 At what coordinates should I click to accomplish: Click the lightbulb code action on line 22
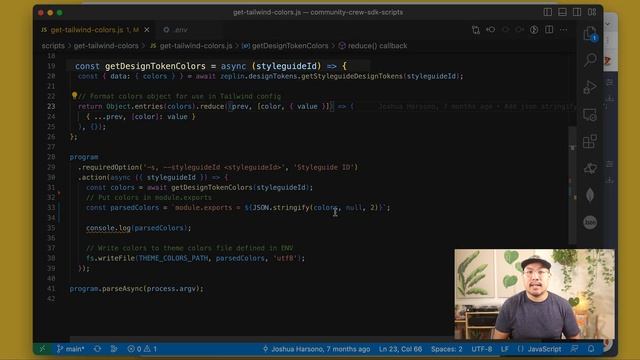tap(74, 96)
